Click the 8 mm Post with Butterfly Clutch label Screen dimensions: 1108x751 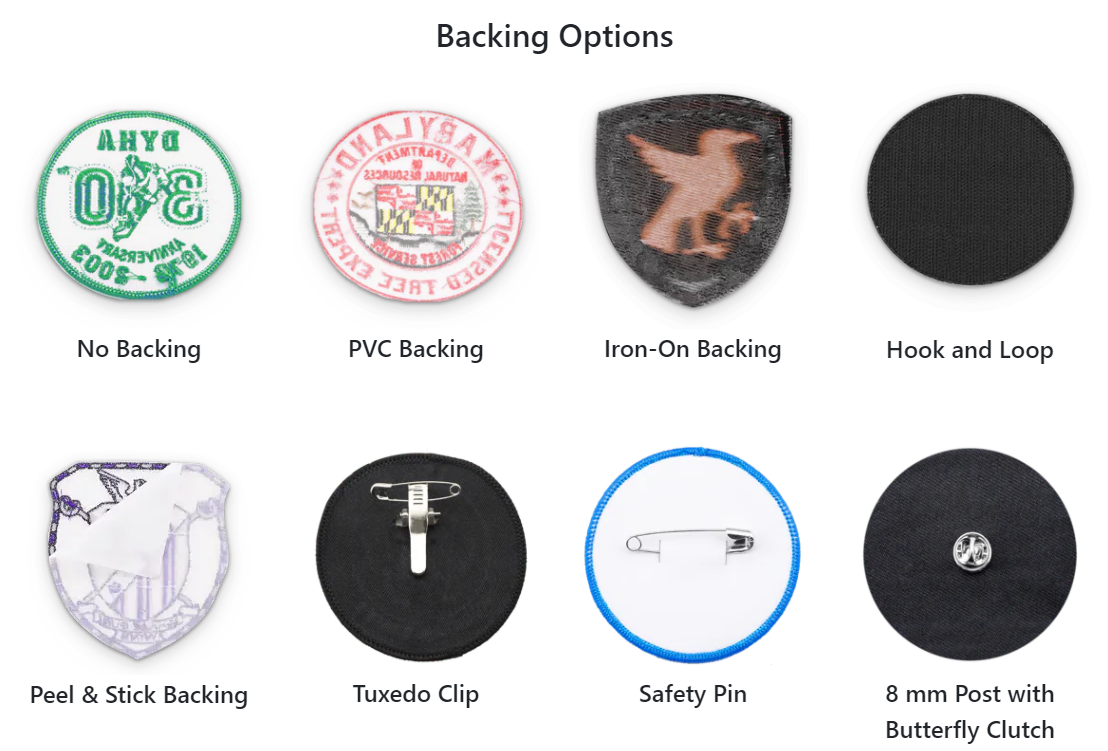tap(970, 711)
